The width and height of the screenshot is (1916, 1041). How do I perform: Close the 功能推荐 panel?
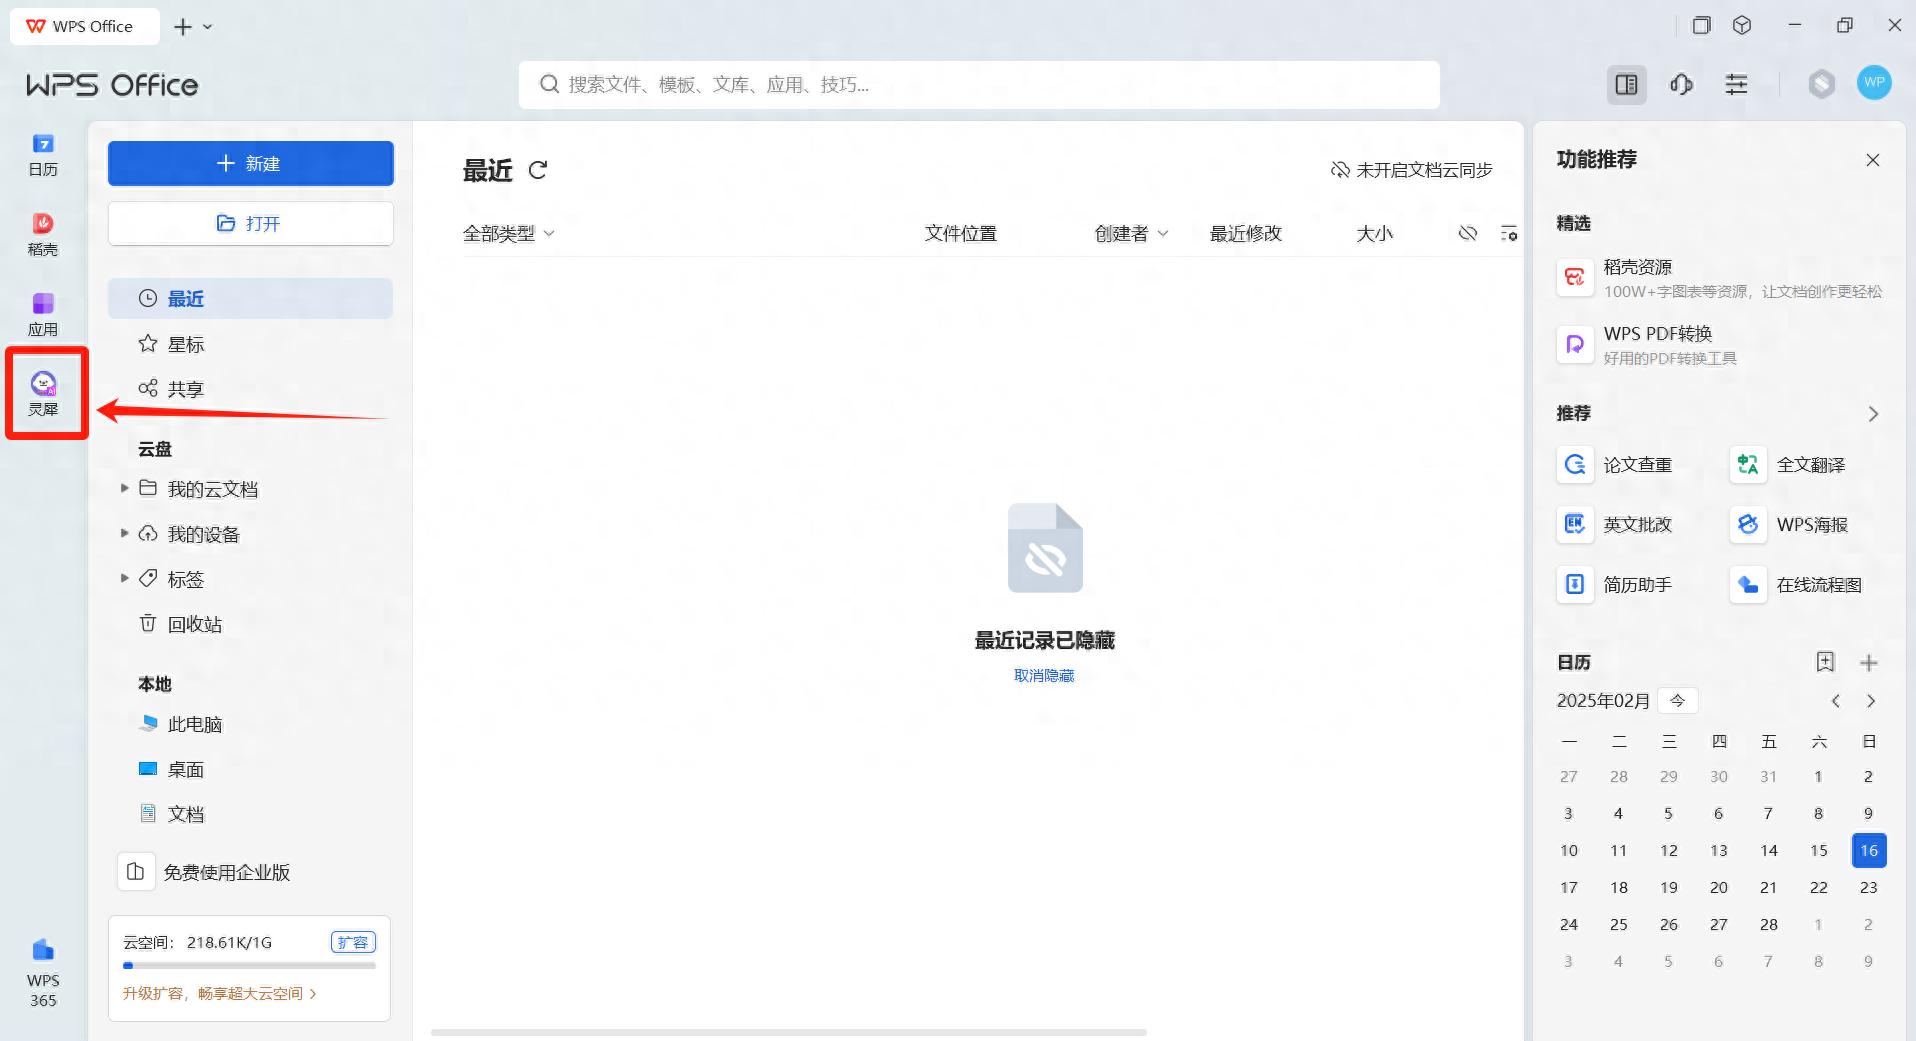click(x=1873, y=160)
